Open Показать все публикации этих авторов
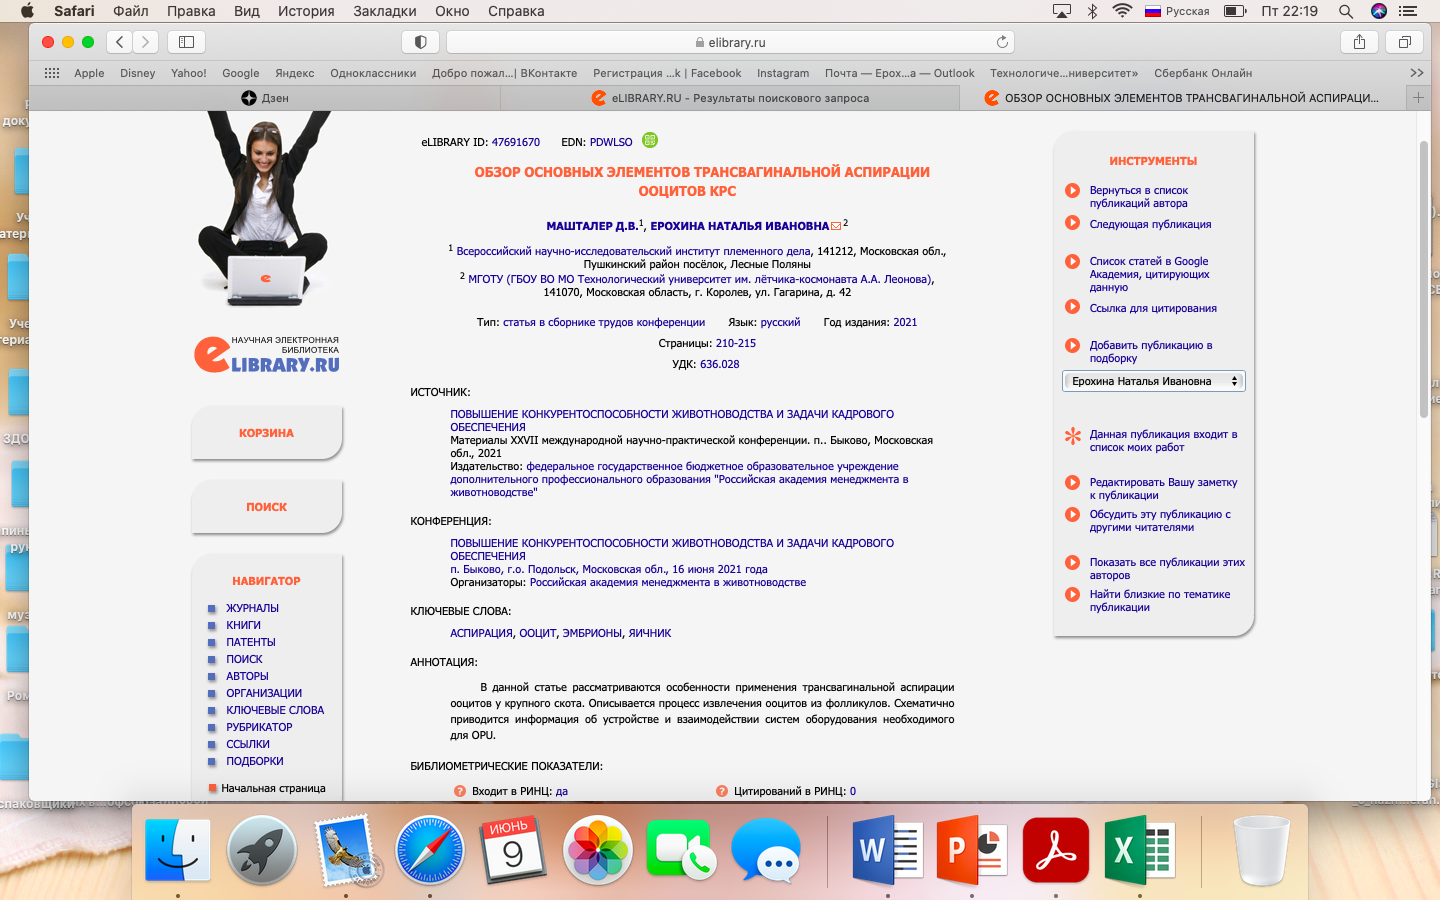 [1167, 568]
